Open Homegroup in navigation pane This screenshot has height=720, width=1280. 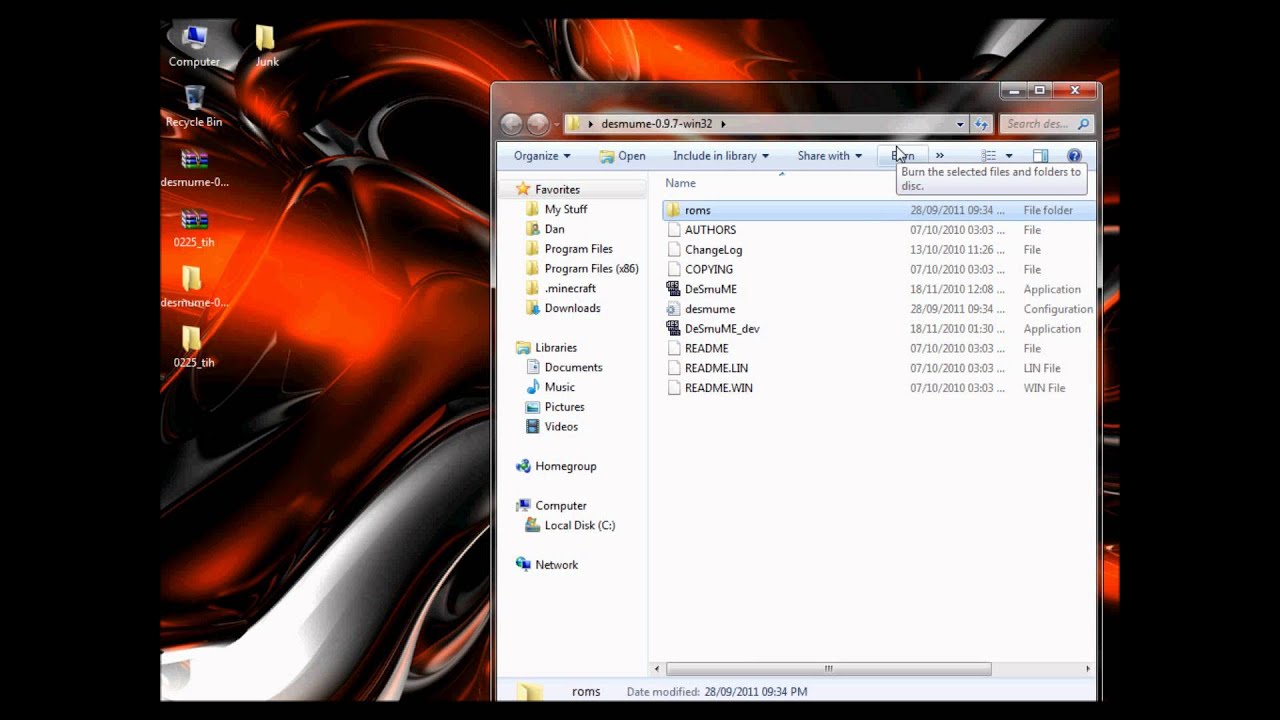tap(565, 466)
